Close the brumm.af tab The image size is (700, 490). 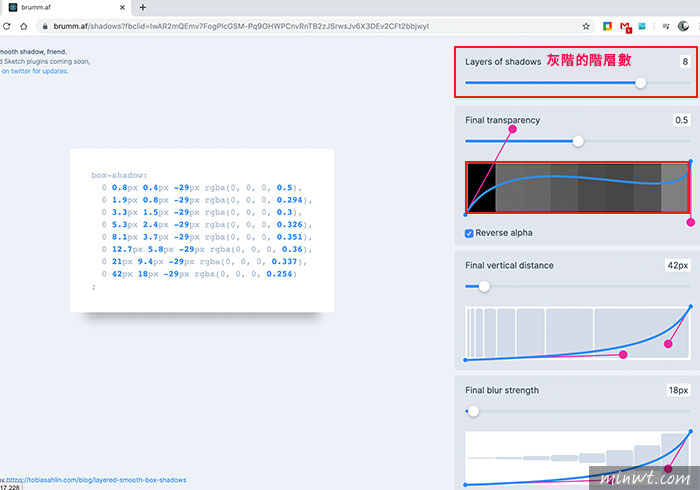(x=122, y=7)
